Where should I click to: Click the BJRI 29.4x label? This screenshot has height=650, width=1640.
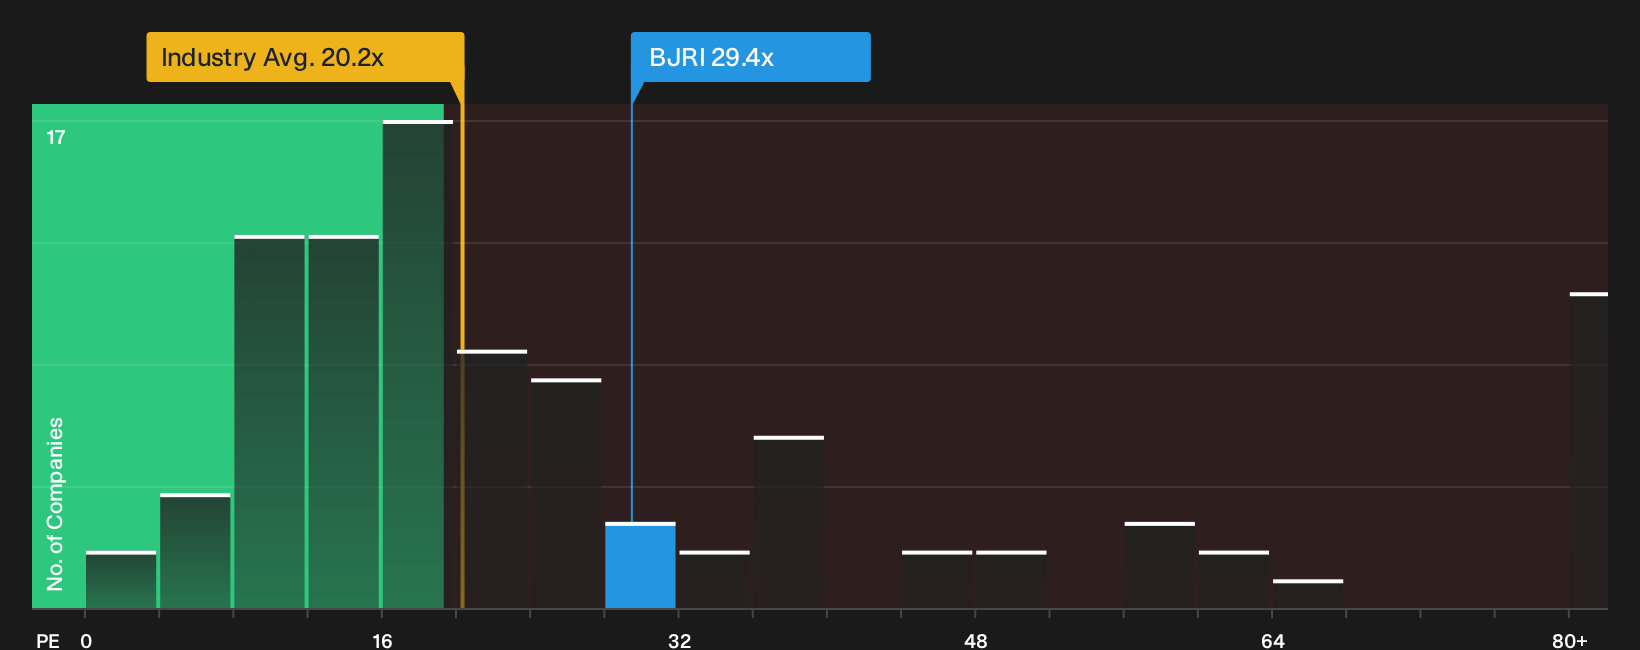750,57
